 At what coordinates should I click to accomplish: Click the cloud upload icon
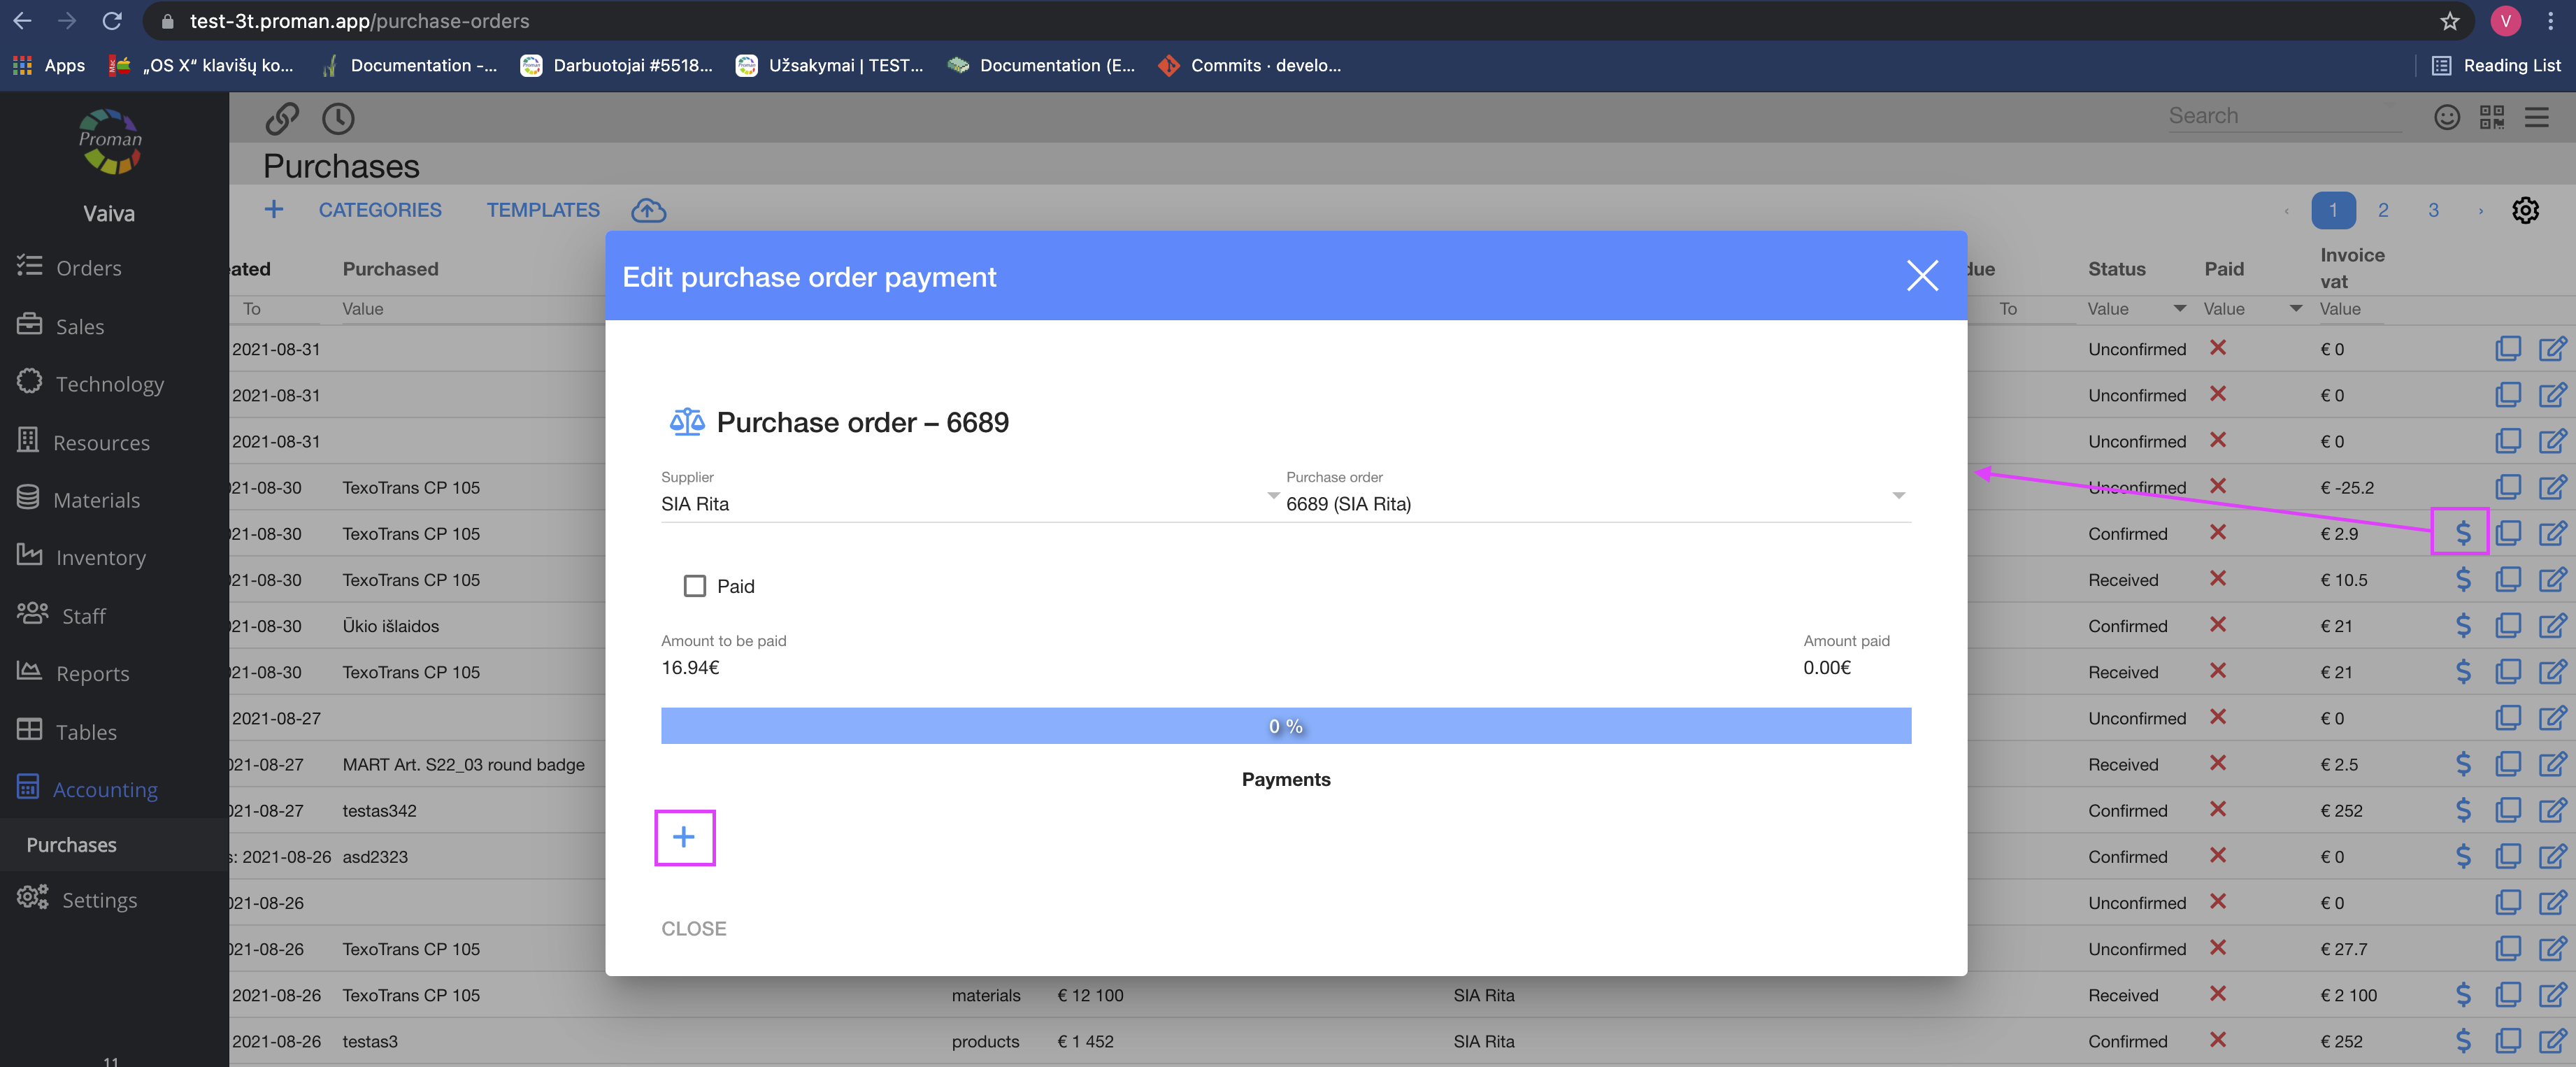click(648, 210)
